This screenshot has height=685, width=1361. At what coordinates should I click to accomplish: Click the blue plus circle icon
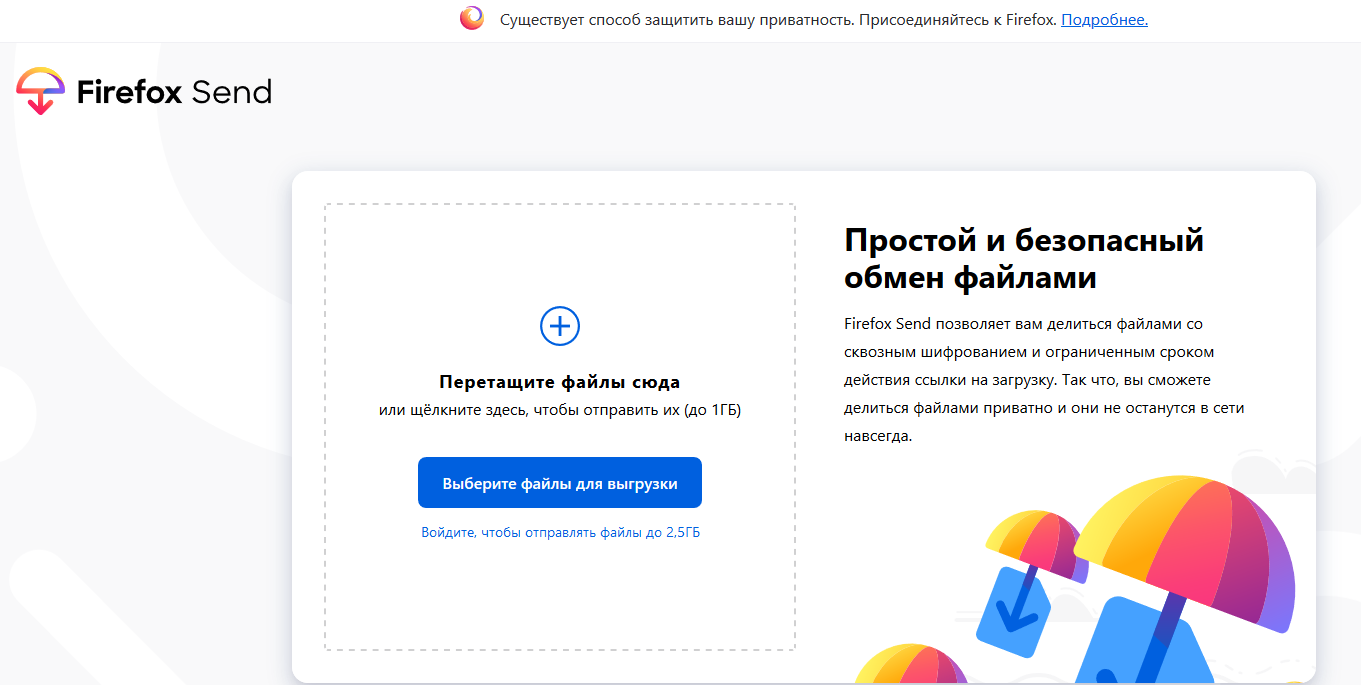coord(560,326)
